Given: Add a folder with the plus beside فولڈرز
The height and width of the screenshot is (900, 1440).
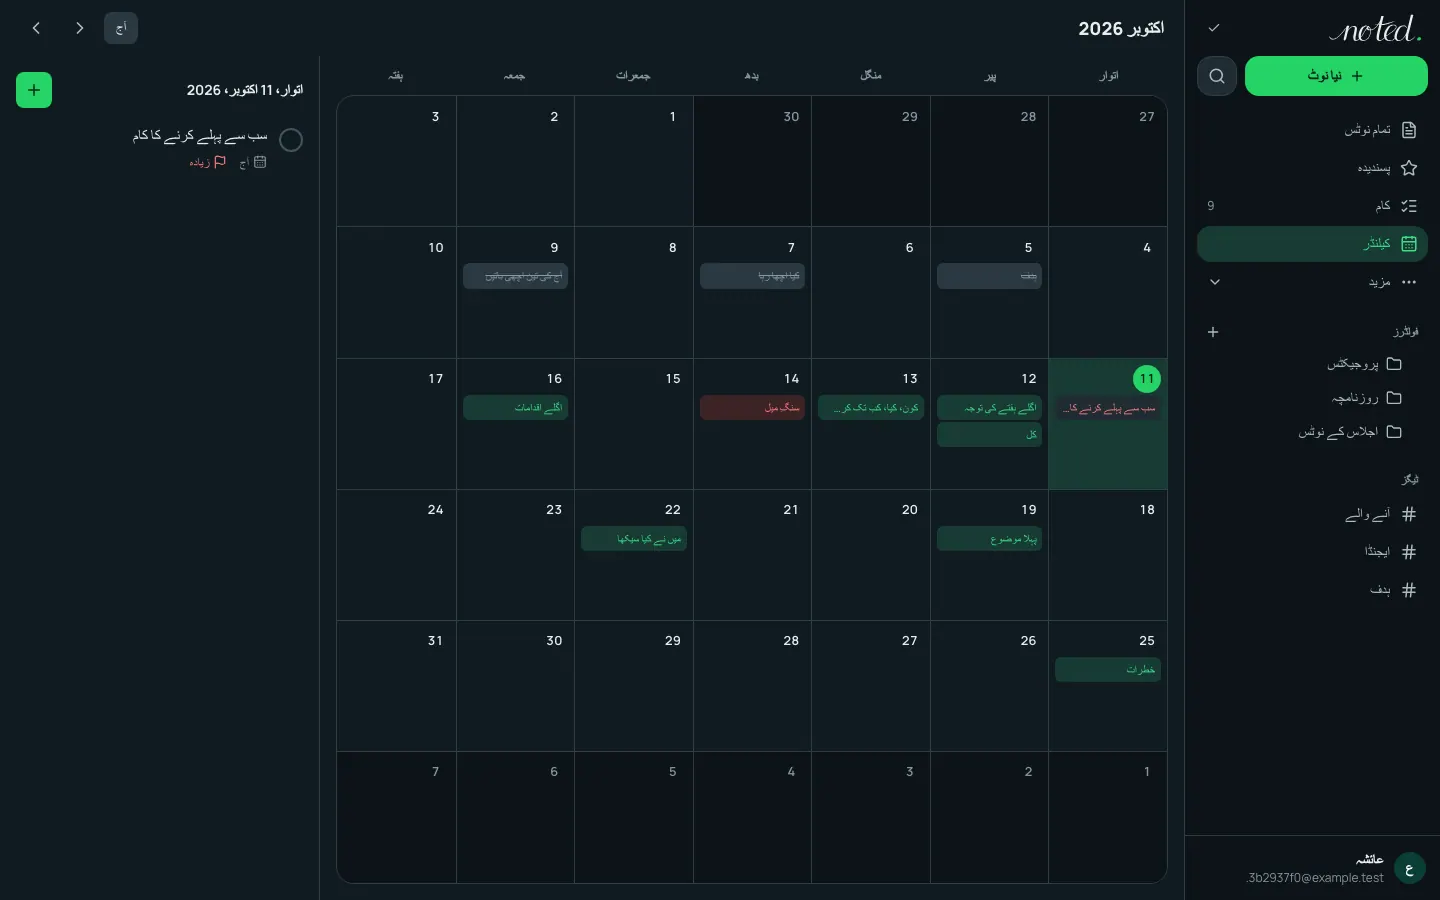Looking at the screenshot, I should tap(1213, 332).
